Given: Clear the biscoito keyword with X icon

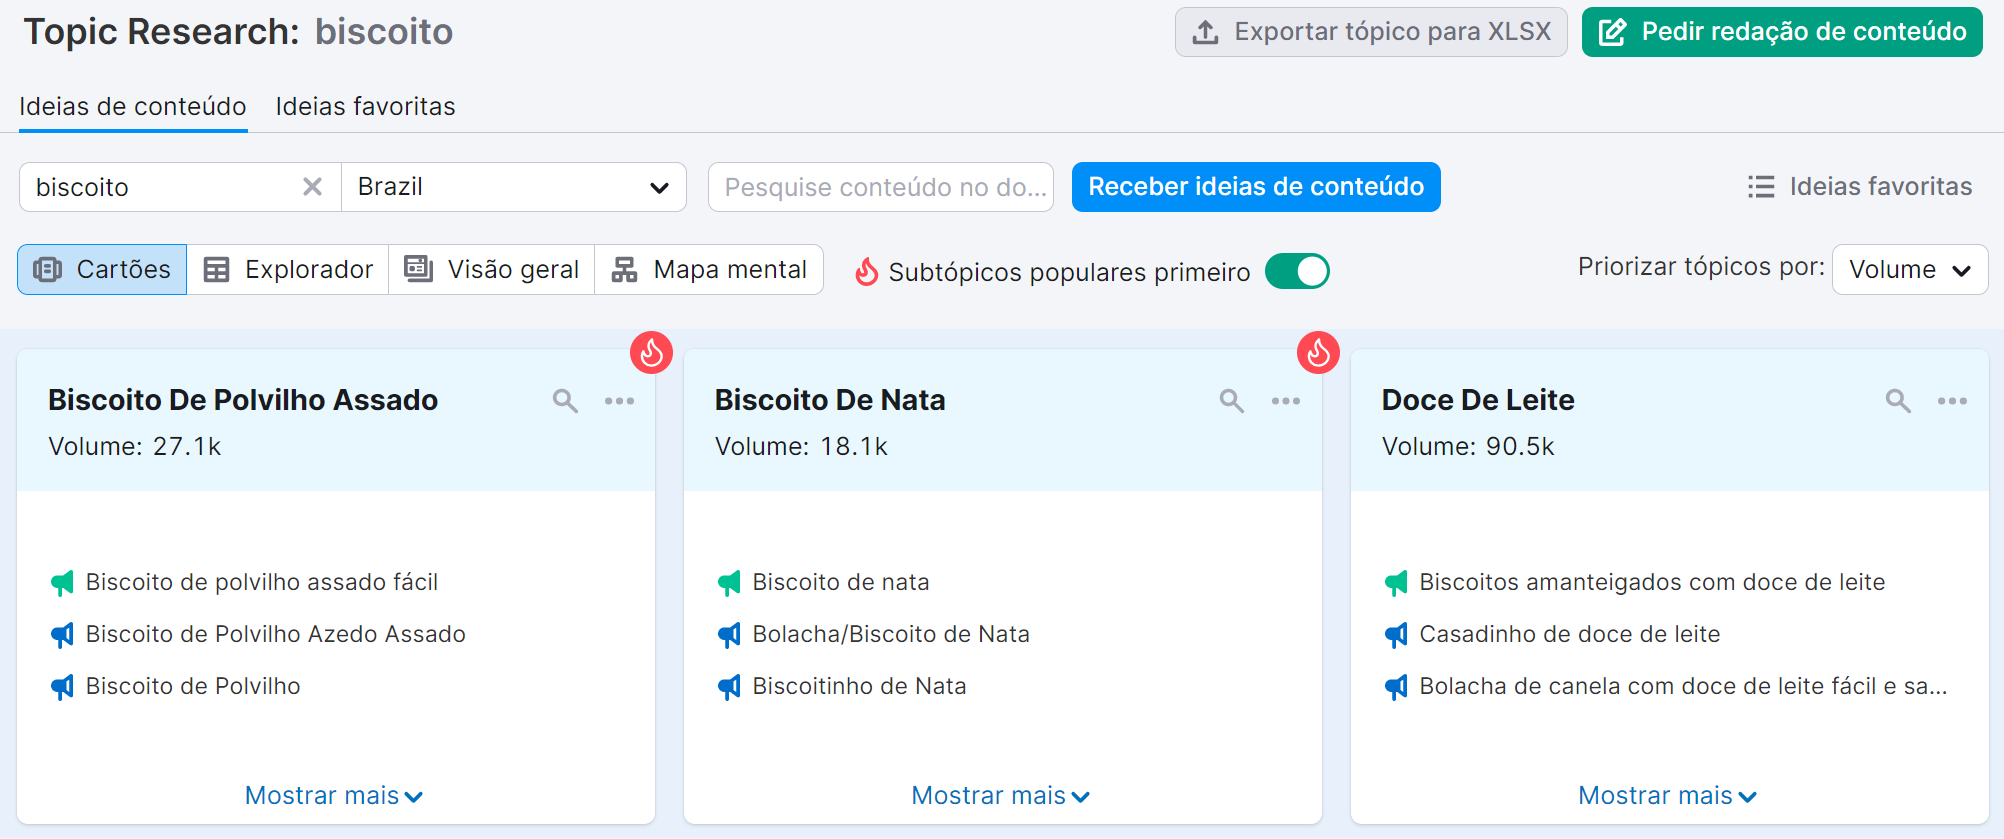Looking at the screenshot, I should pyautogui.click(x=312, y=187).
